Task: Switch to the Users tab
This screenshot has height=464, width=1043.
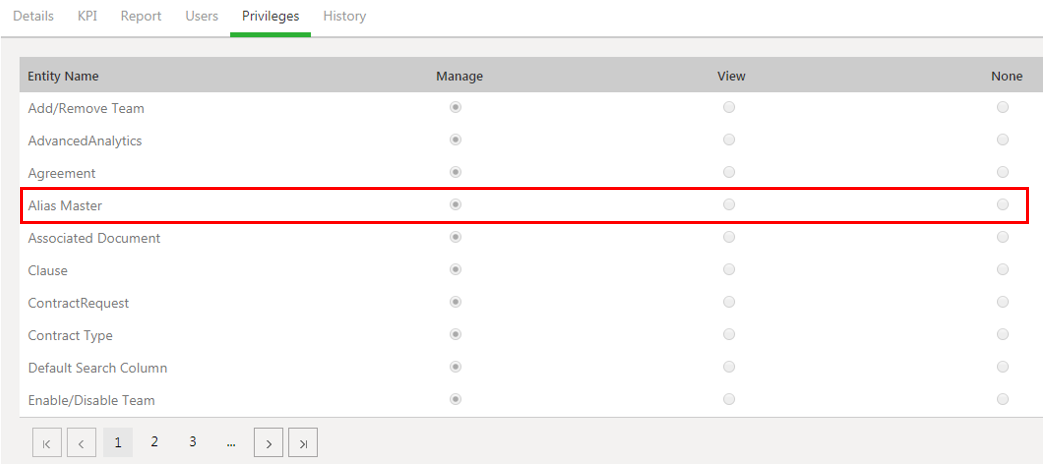Action: (202, 16)
